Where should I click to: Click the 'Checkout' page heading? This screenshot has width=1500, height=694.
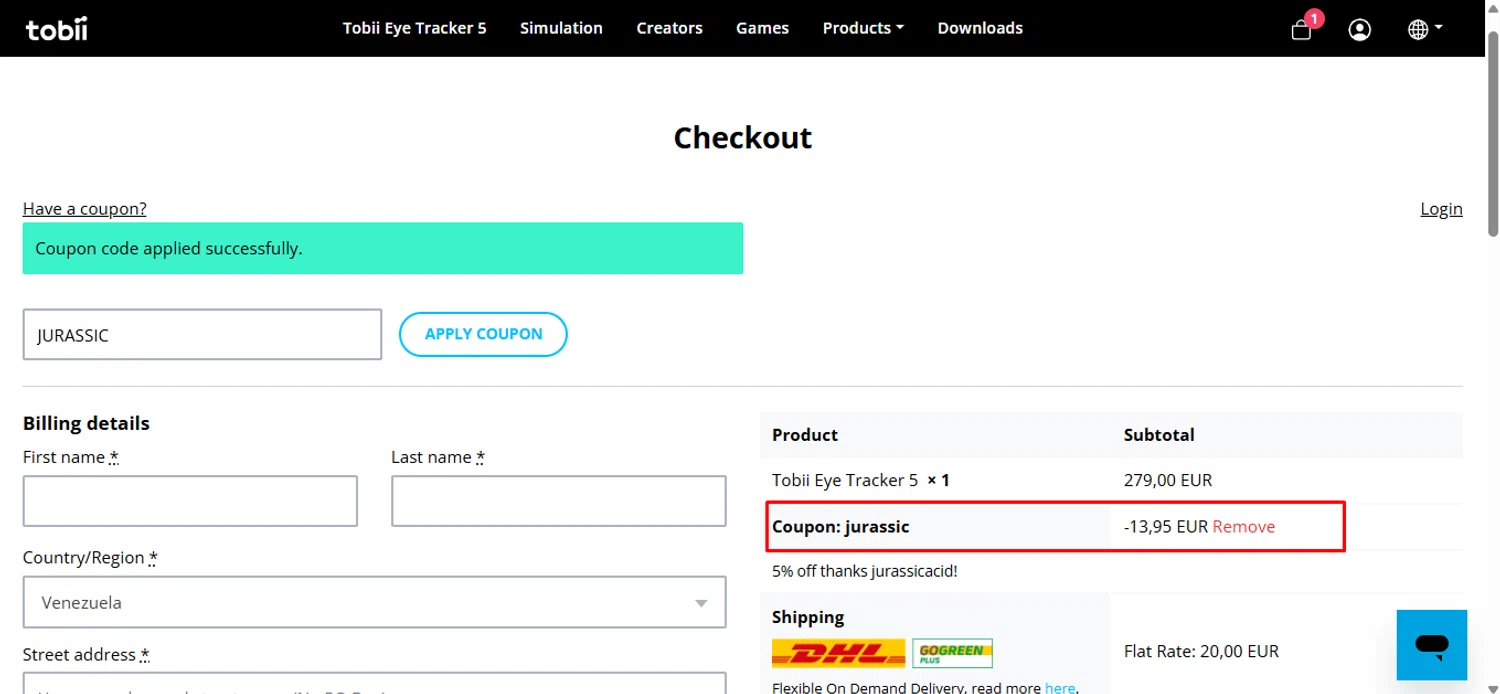point(742,137)
